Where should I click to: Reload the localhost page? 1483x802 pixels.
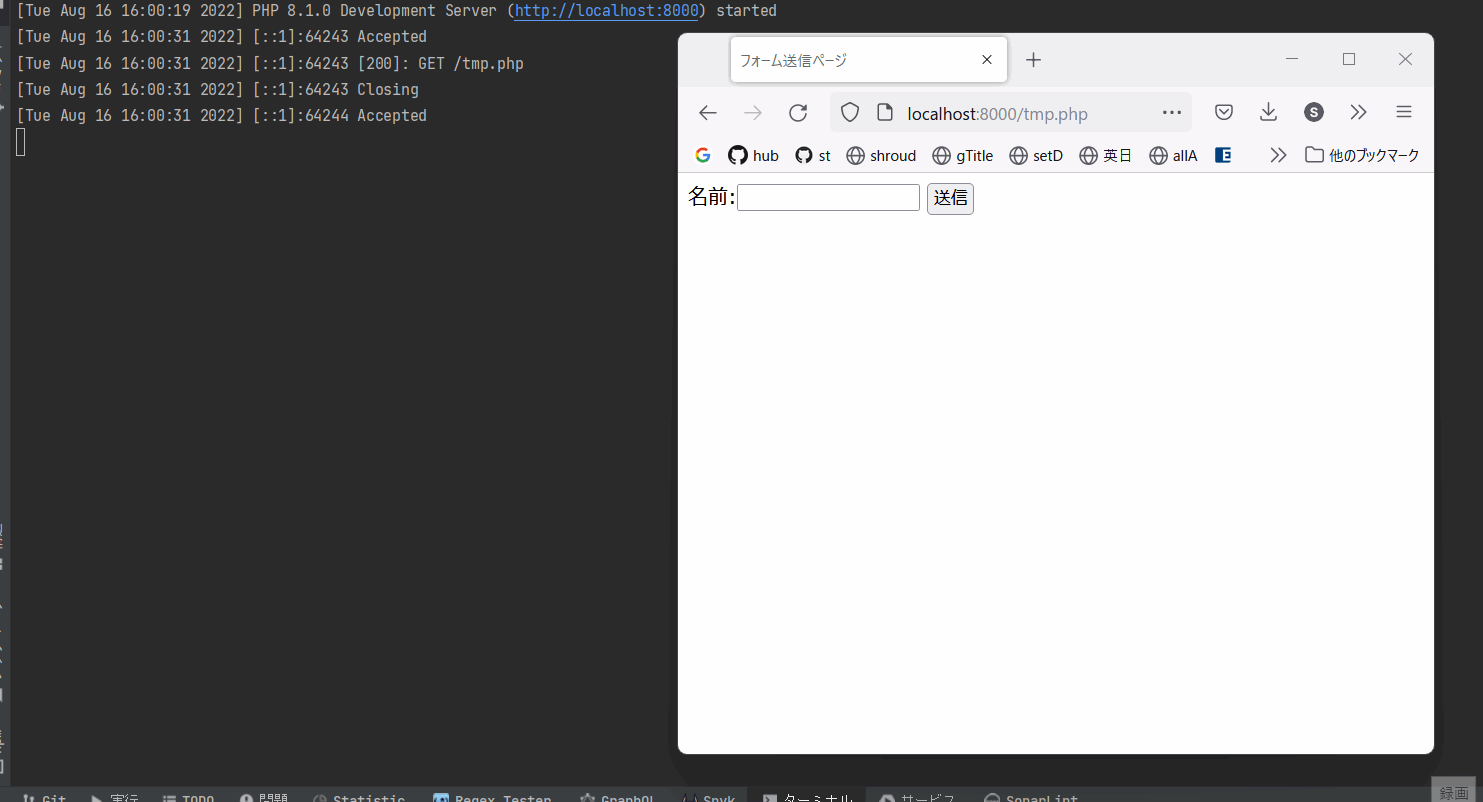point(798,113)
